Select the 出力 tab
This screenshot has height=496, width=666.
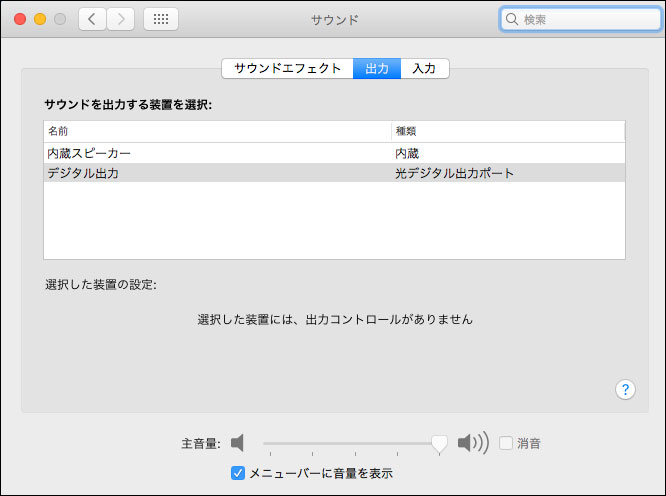coord(377,68)
